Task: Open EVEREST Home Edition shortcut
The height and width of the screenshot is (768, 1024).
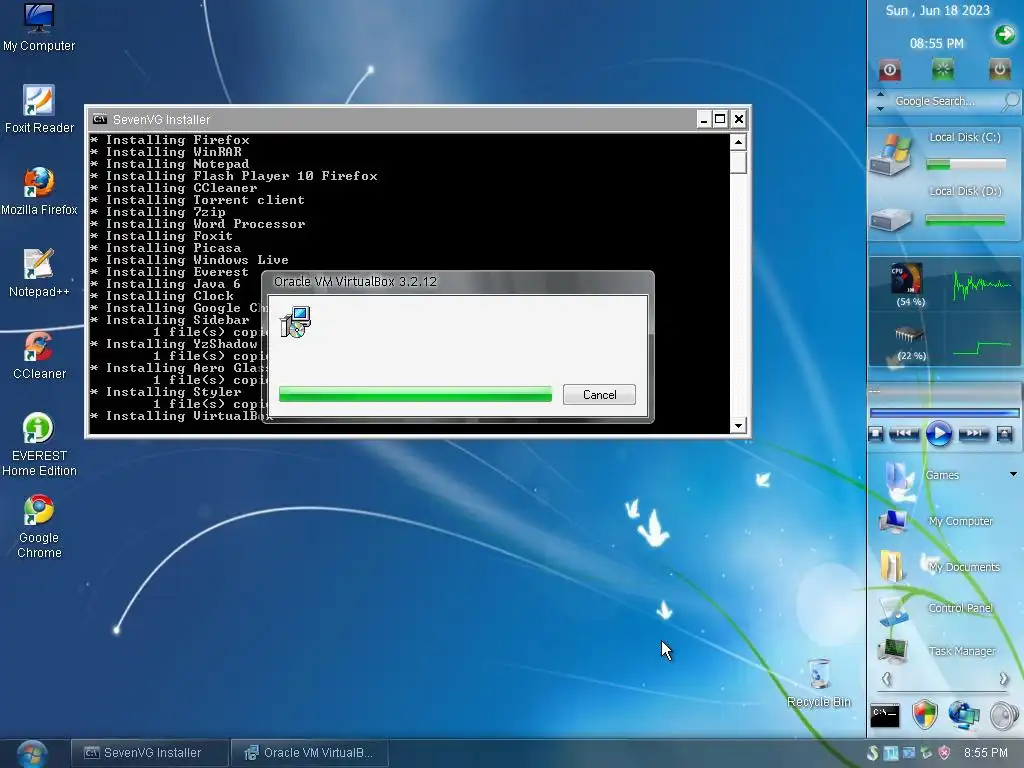Action: click(x=39, y=444)
